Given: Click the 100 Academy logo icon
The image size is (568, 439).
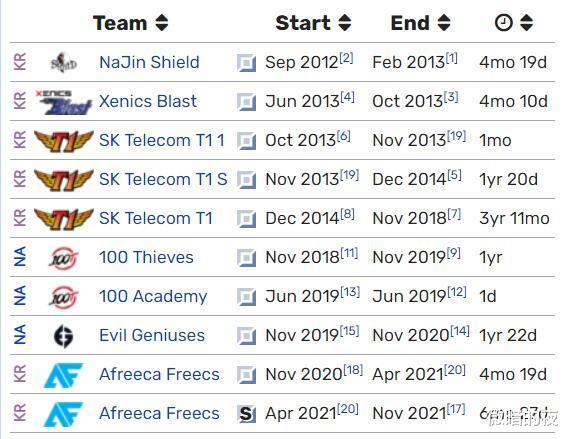Looking at the screenshot, I should 63,297.
